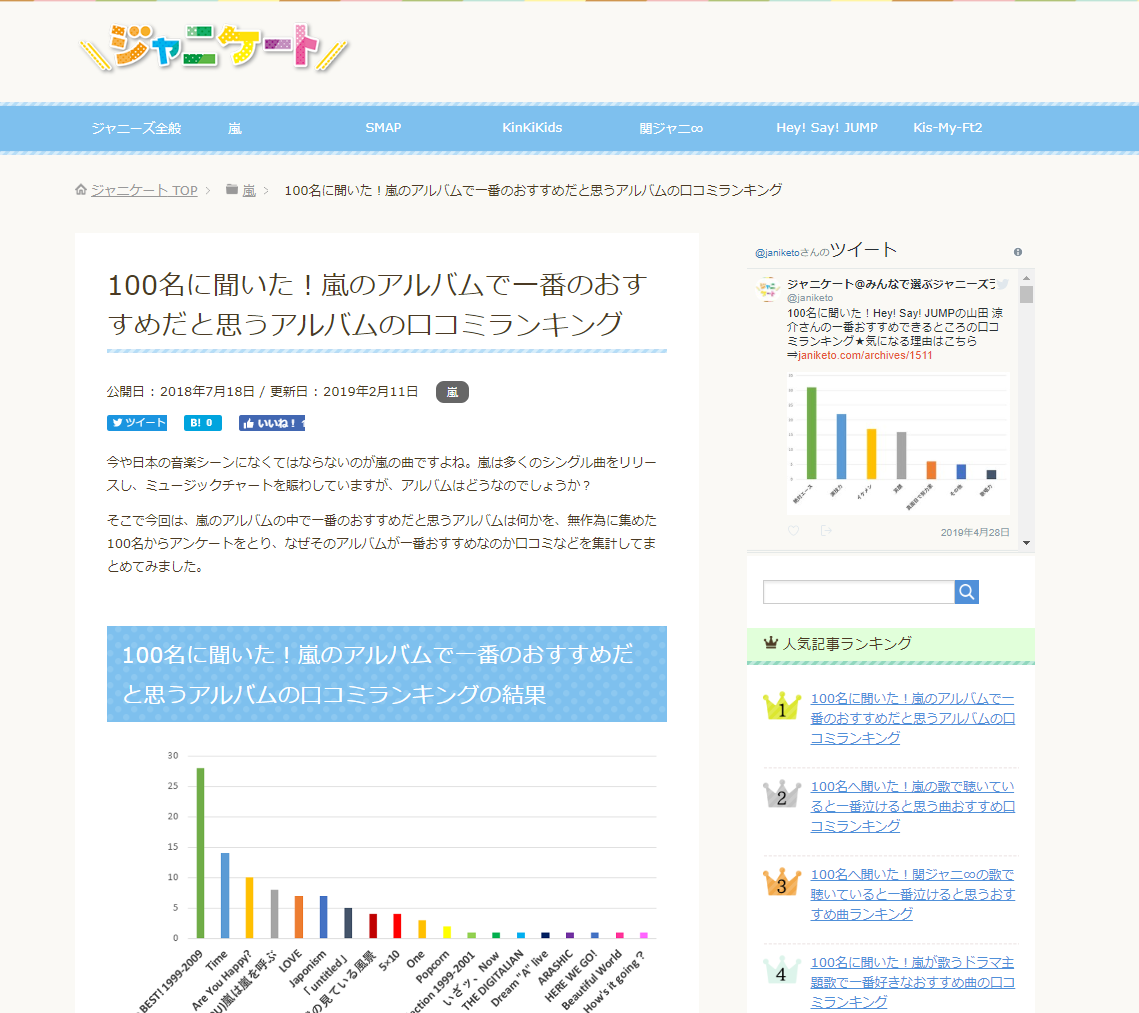Click the Twitter widget info icon
The width and height of the screenshot is (1139, 1013).
coord(1018,252)
